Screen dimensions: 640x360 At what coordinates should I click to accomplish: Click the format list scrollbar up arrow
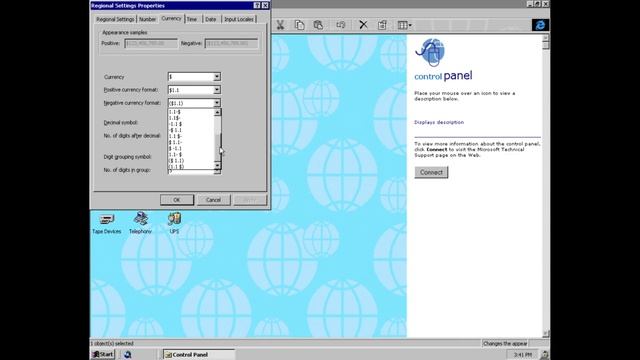point(218,112)
